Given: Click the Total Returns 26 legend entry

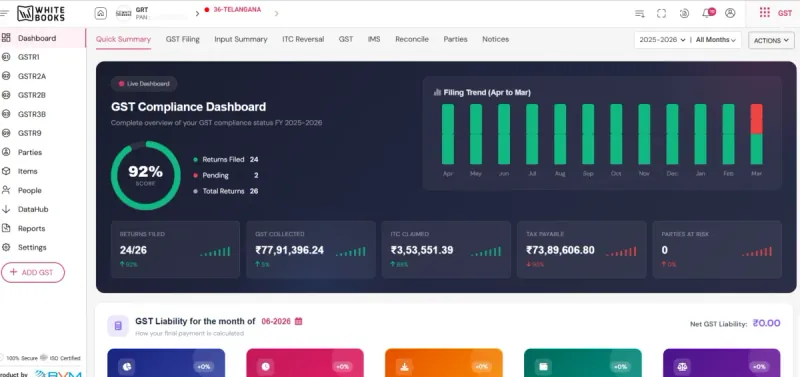Looking at the screenshot, I should (226, 191).
